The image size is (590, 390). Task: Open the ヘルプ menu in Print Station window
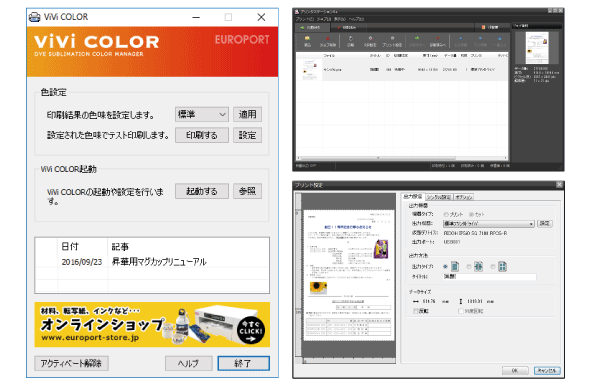point(356,19)
